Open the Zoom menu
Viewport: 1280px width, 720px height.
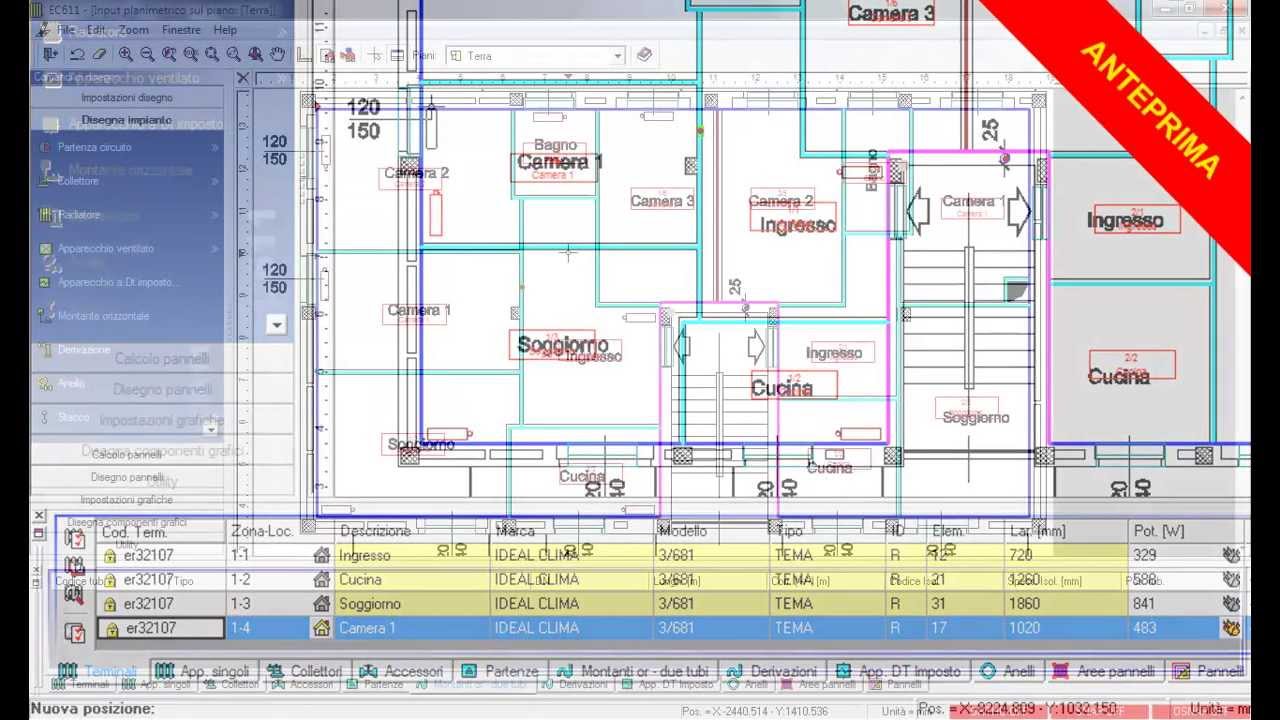coord(133,30)
